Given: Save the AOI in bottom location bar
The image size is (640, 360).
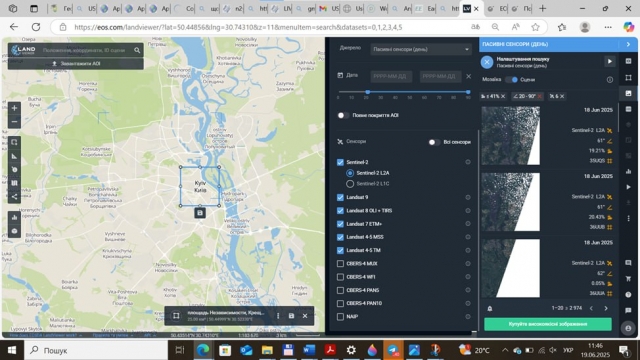Looking at the screenshot, I should click(291, 316).
